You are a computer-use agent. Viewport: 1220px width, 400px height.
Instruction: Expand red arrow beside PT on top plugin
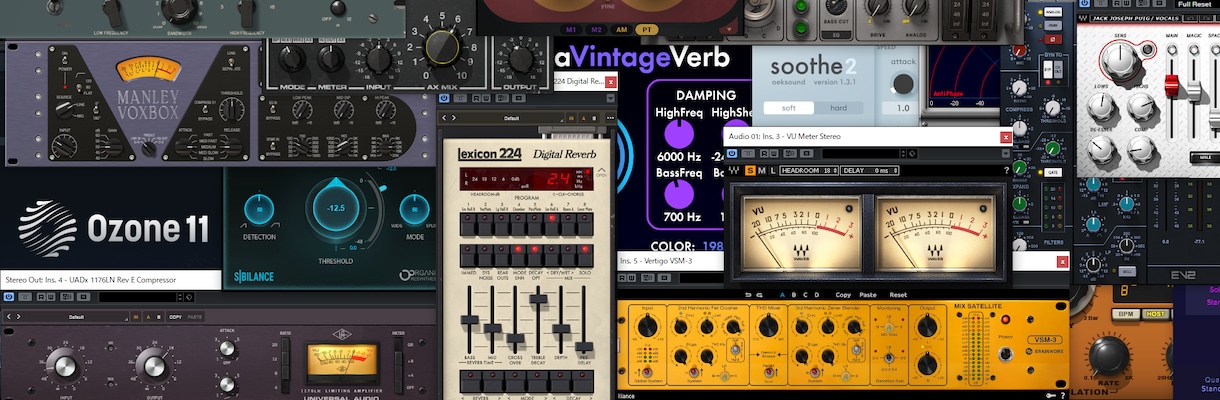(730, 29)
